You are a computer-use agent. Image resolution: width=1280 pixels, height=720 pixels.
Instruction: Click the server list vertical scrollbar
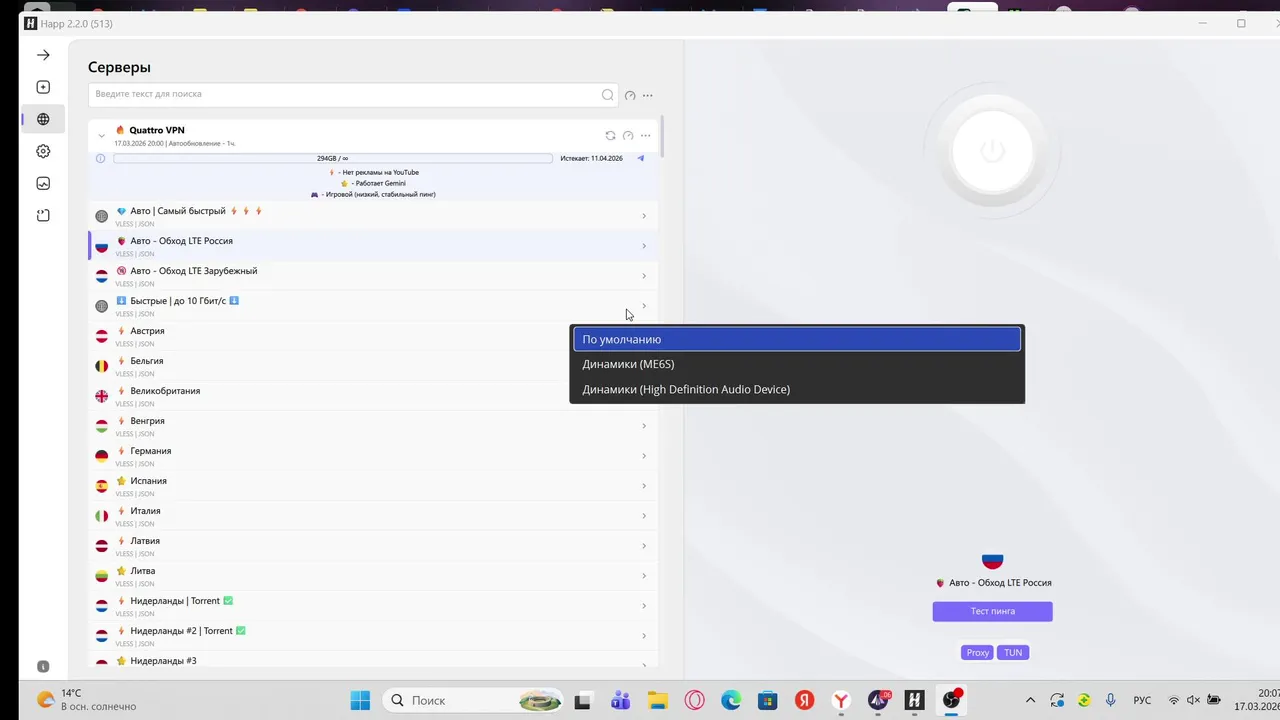click(660, 137)
